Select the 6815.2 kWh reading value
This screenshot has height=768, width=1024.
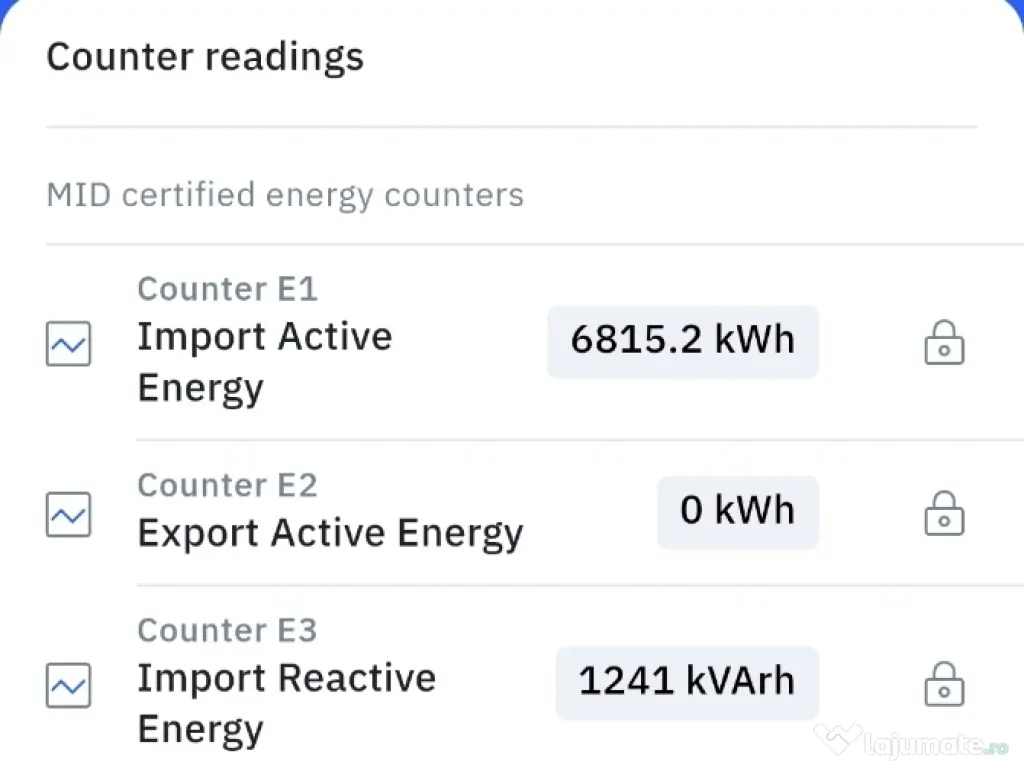pyautogui.click(x=683, y=341)
